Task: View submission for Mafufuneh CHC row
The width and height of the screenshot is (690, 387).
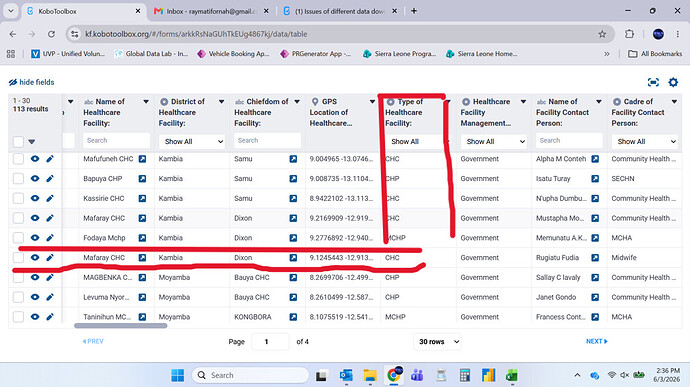Action: pyautogui.click(x=35, y=159)
